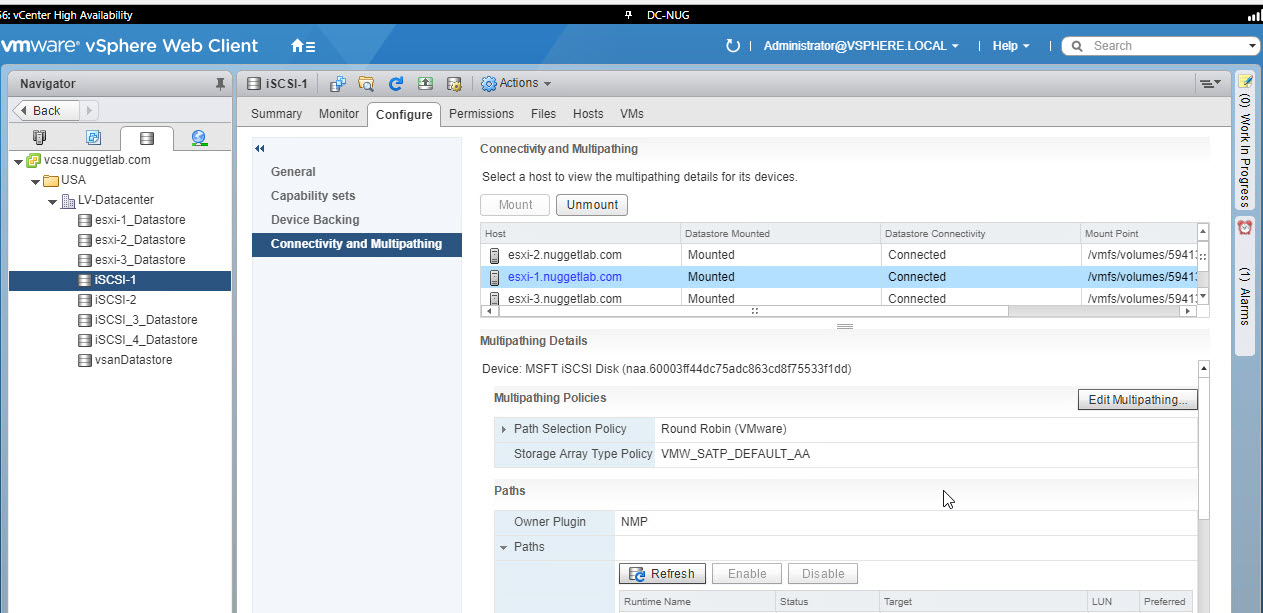Click the global refresh icon in header
Screen dimensions: 1263x613
(x=733, y=46)
